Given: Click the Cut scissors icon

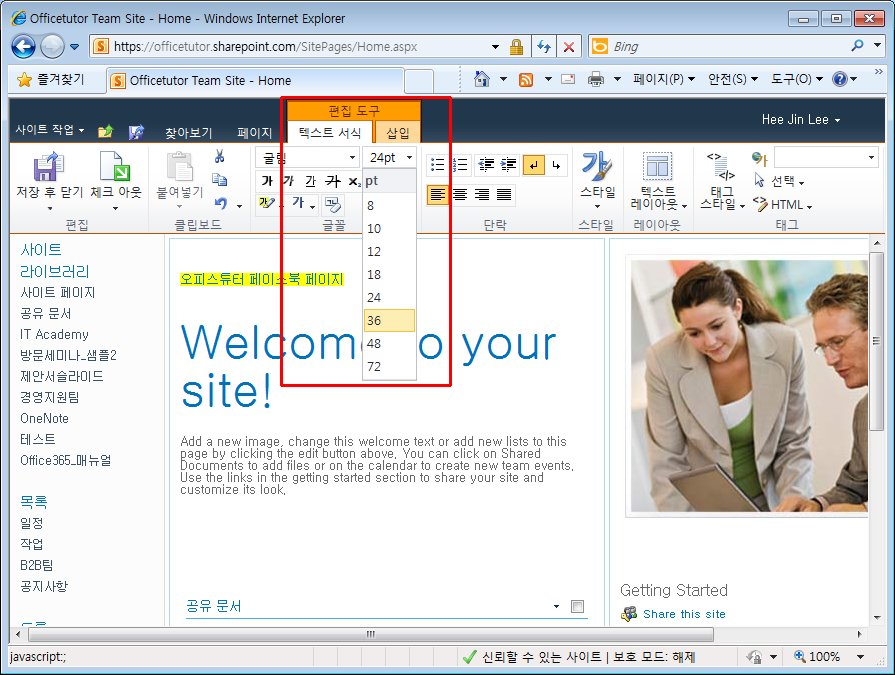Looking at the screenshot, I should pyautogui.click(x=220, y=156).
